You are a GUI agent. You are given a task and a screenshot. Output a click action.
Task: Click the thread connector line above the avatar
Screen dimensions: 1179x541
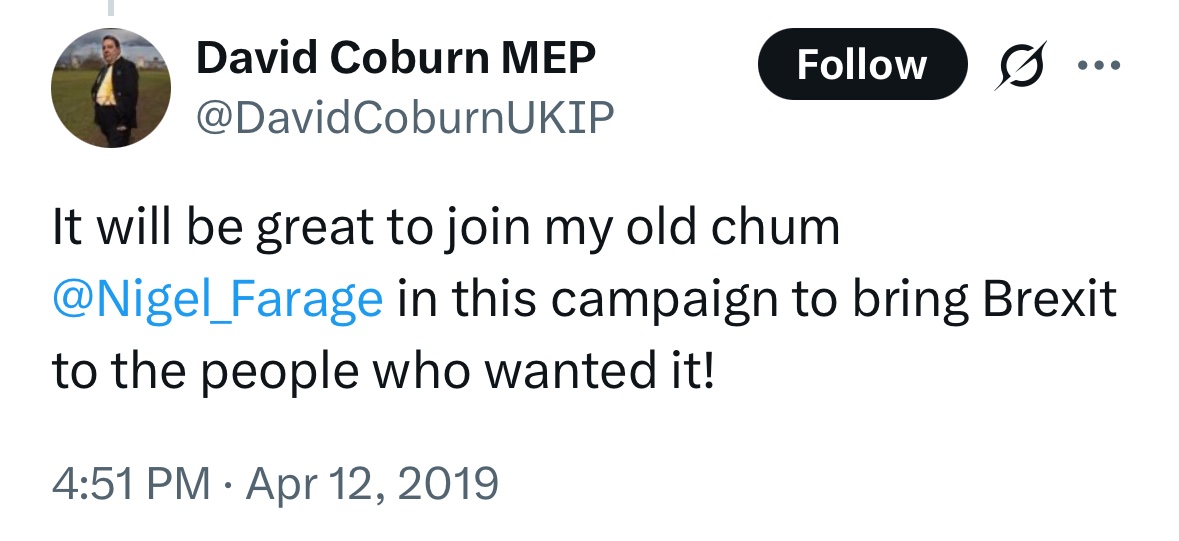click(111, 8)
